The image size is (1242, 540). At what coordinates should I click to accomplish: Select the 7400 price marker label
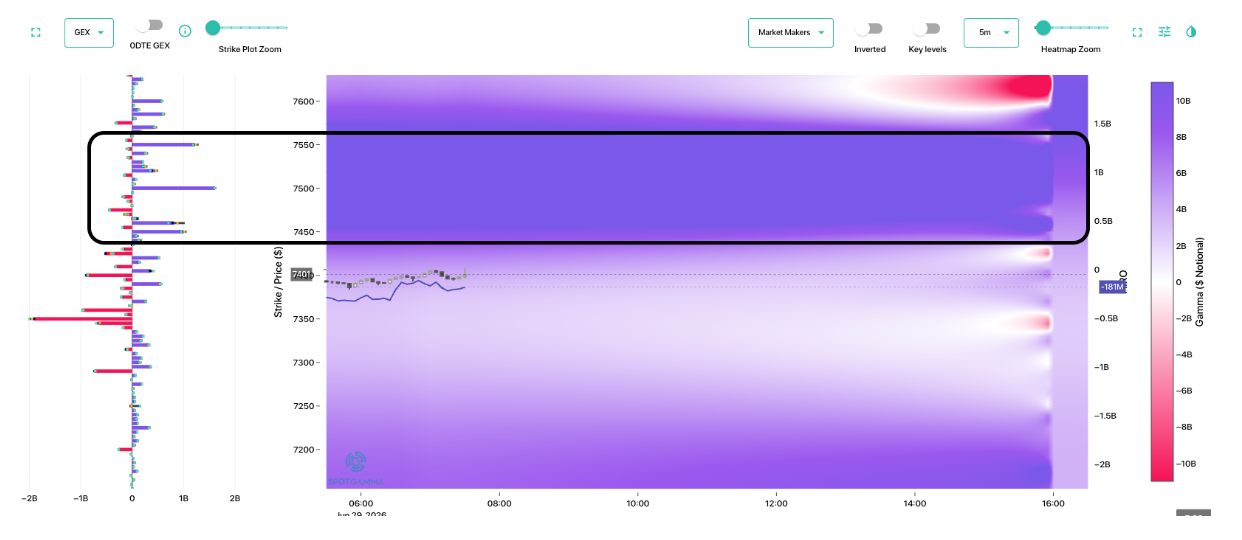[x=302, y=275]
